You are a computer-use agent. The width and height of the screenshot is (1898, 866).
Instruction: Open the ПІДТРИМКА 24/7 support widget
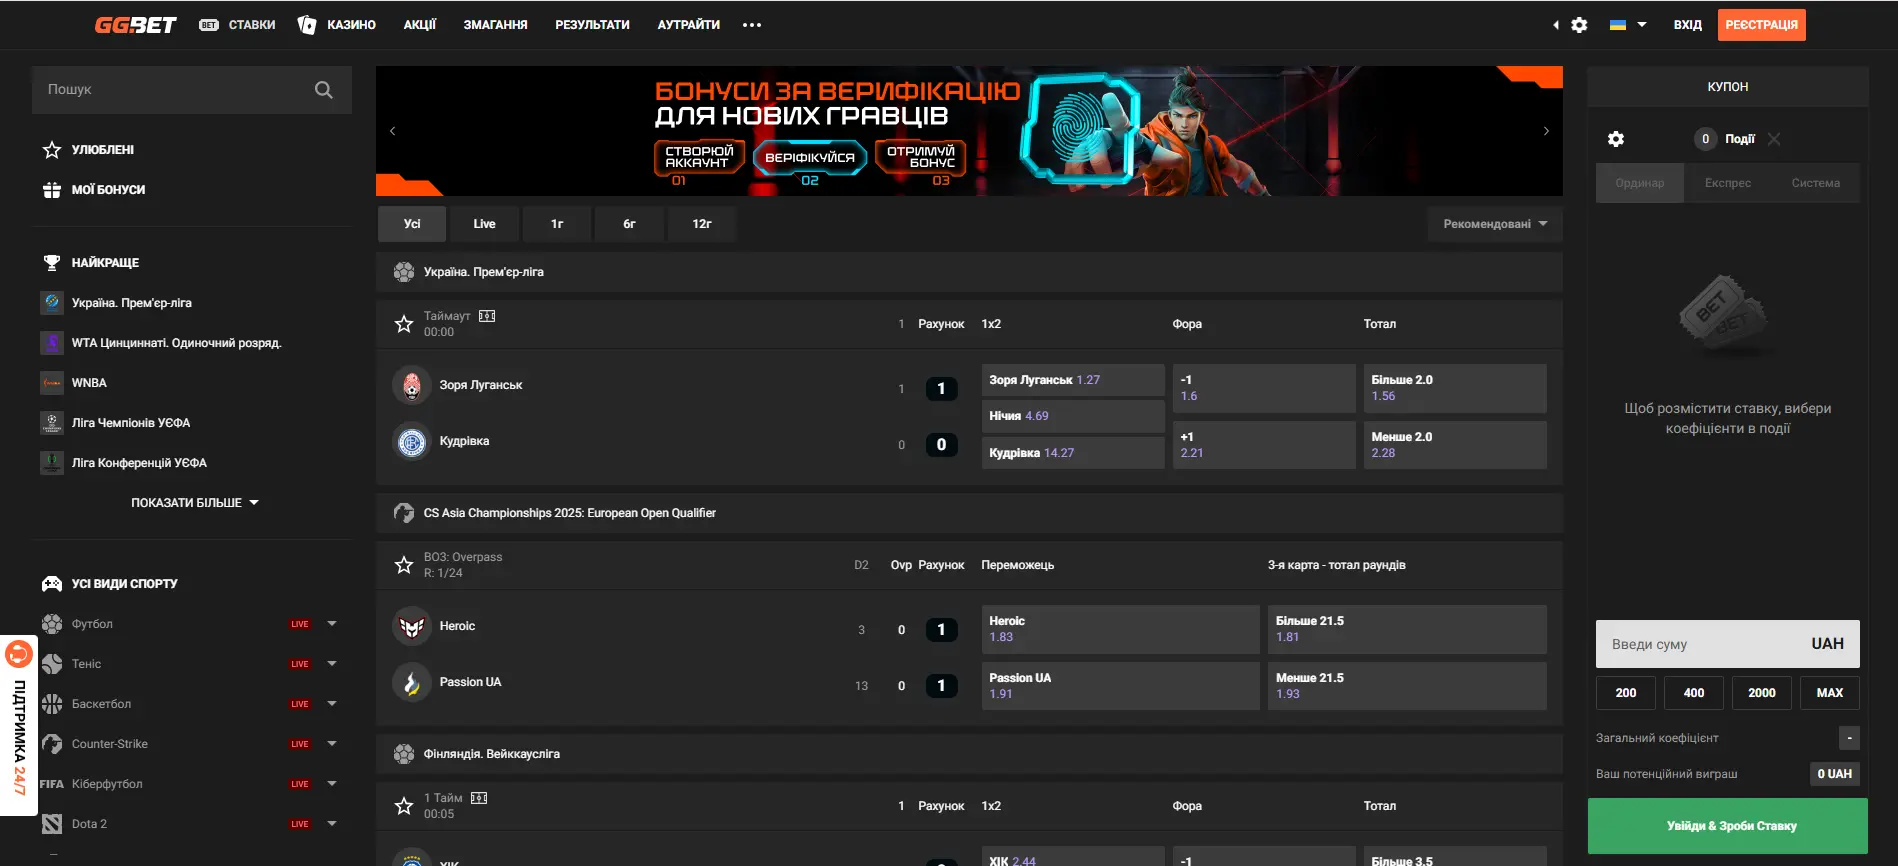tap(19, 726)
